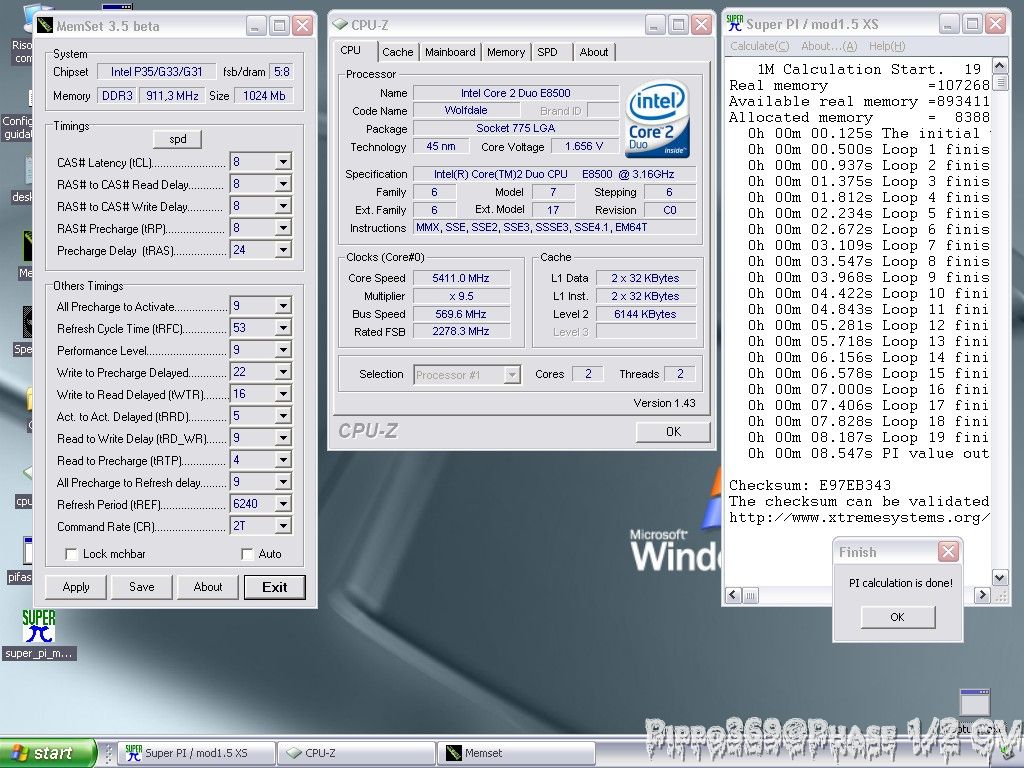
Task: Click the Intel Core 2 Duo logo
Action: coord(657,120)
